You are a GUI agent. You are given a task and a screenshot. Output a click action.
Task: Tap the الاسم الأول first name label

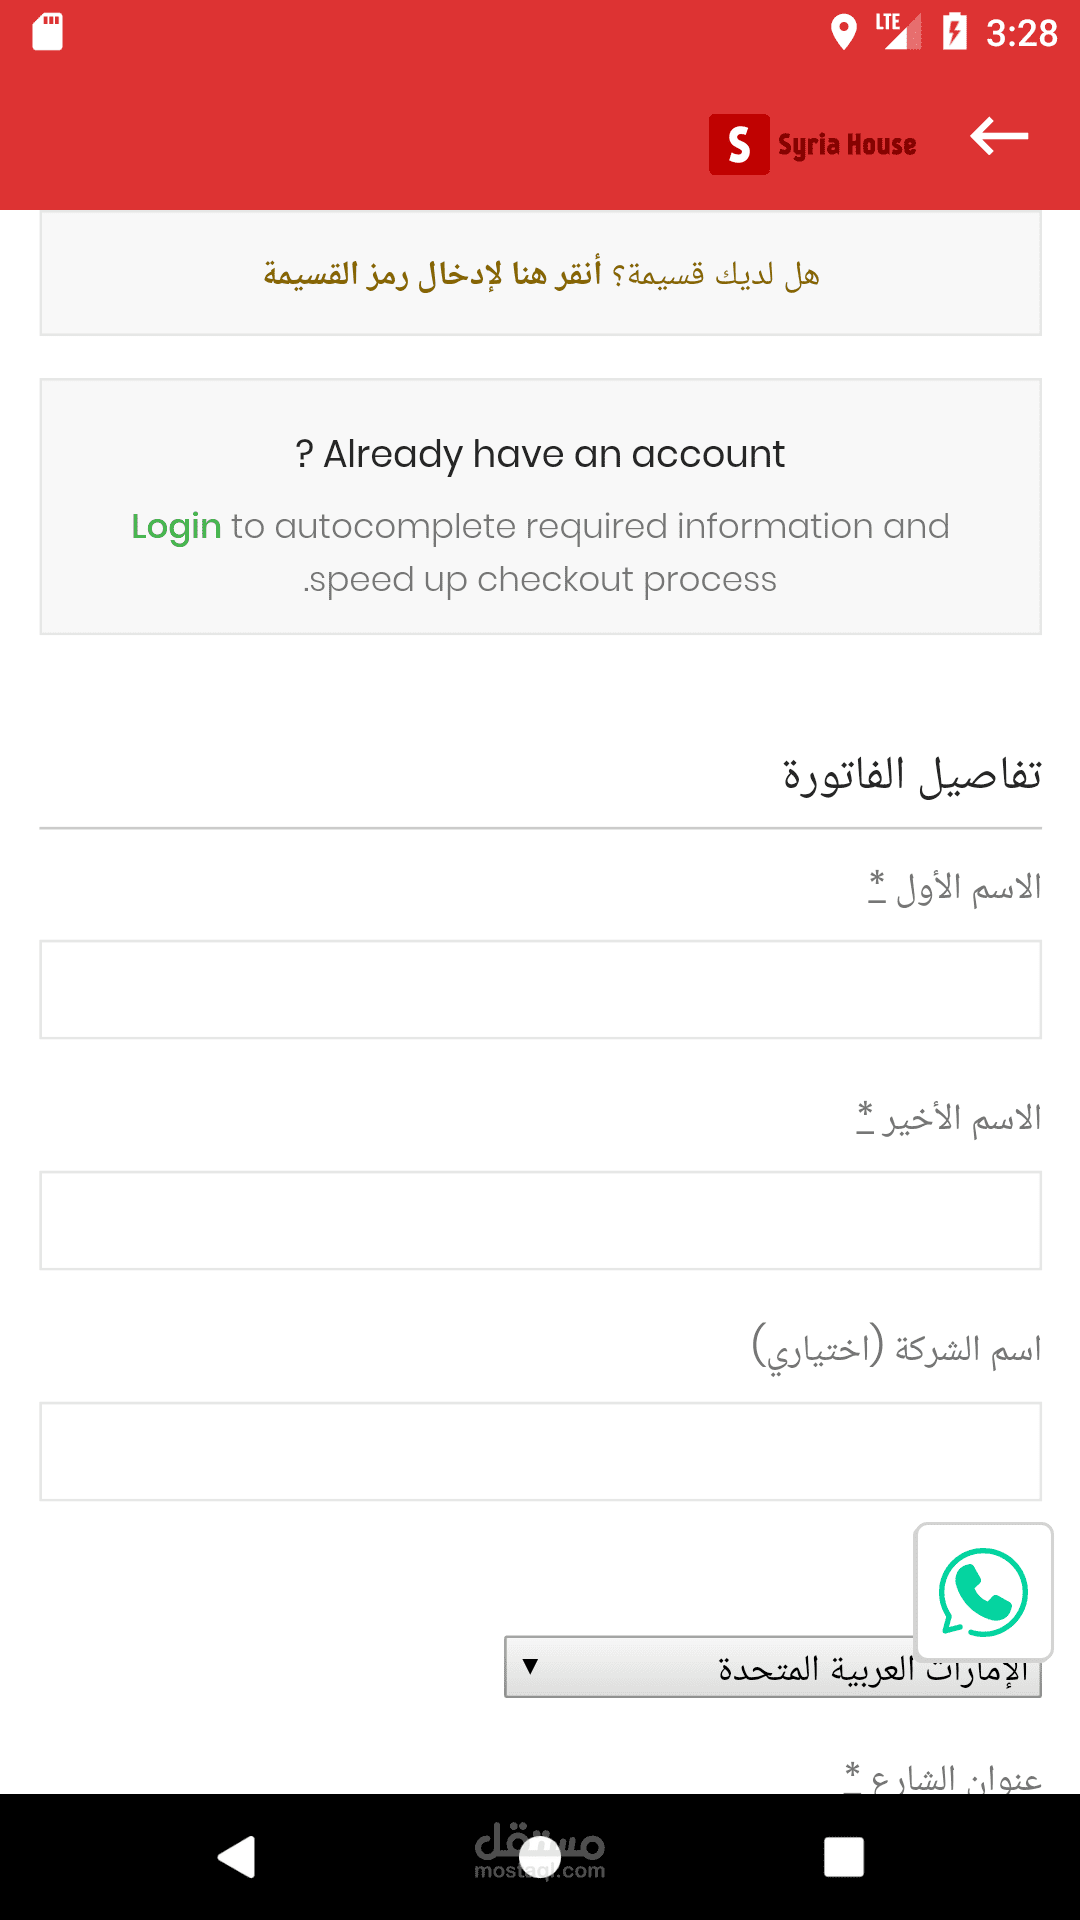[x=967, y=887]
